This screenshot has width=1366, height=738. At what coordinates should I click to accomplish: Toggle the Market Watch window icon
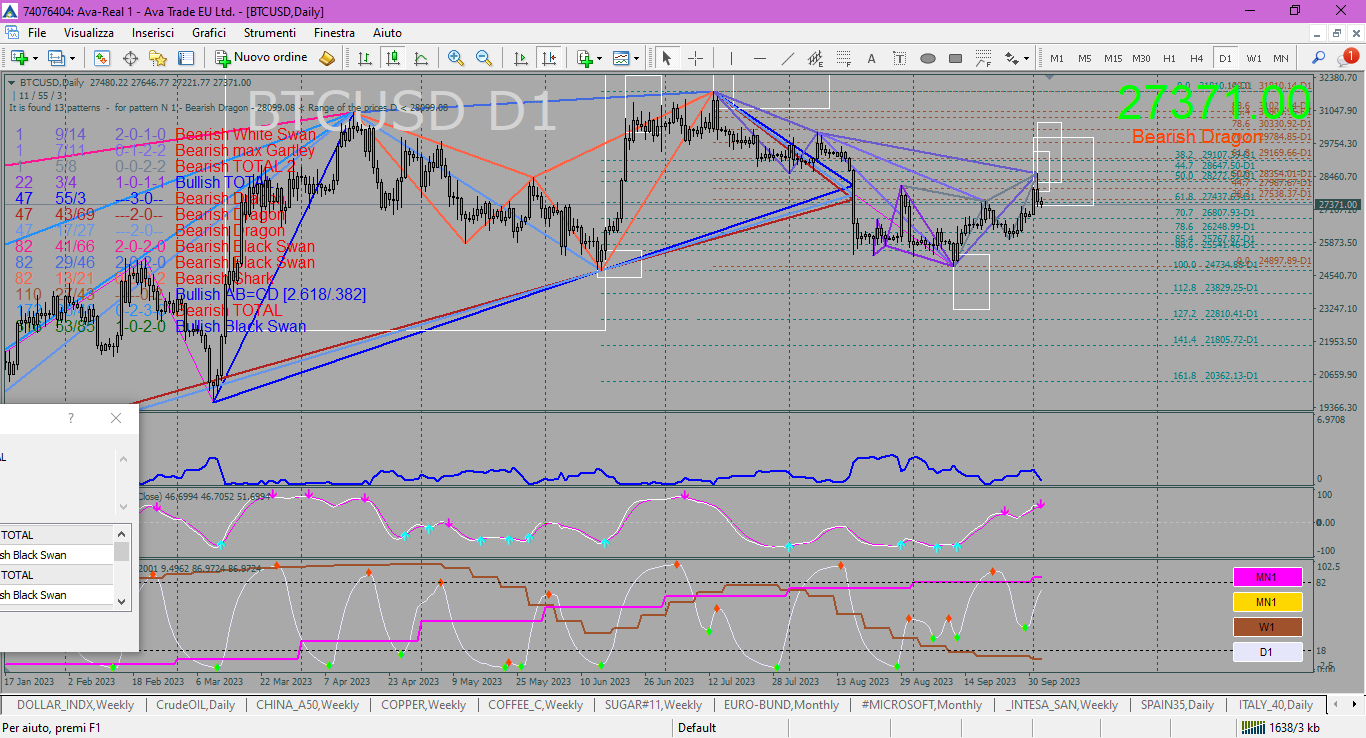[102, 58]
